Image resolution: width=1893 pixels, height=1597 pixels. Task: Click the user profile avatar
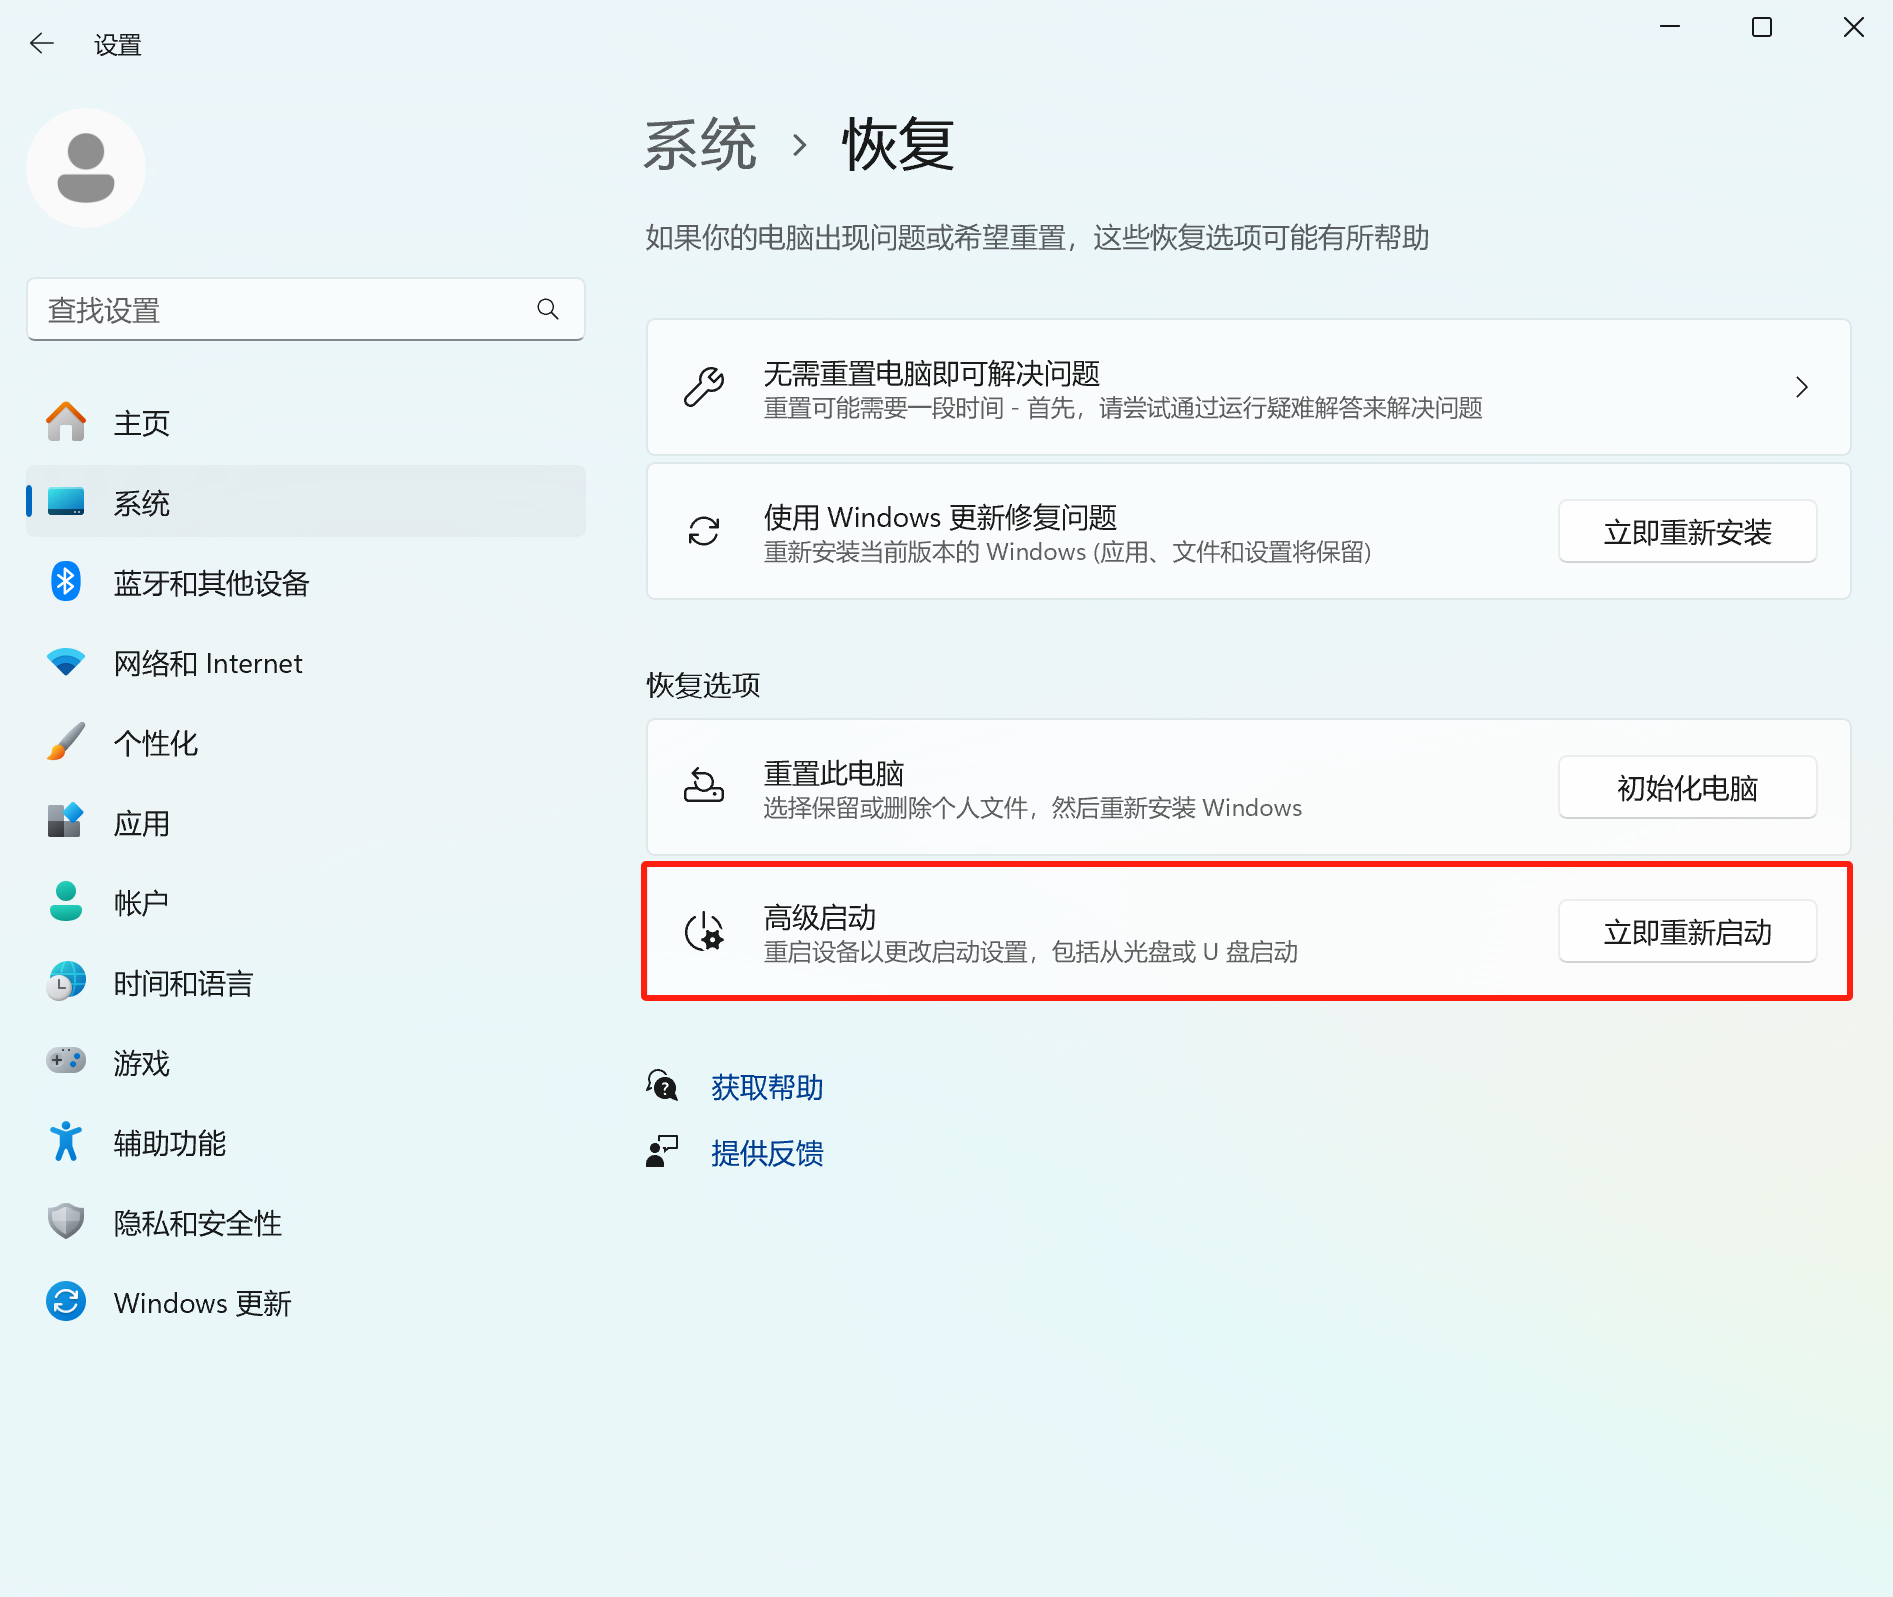click(86, 168)
